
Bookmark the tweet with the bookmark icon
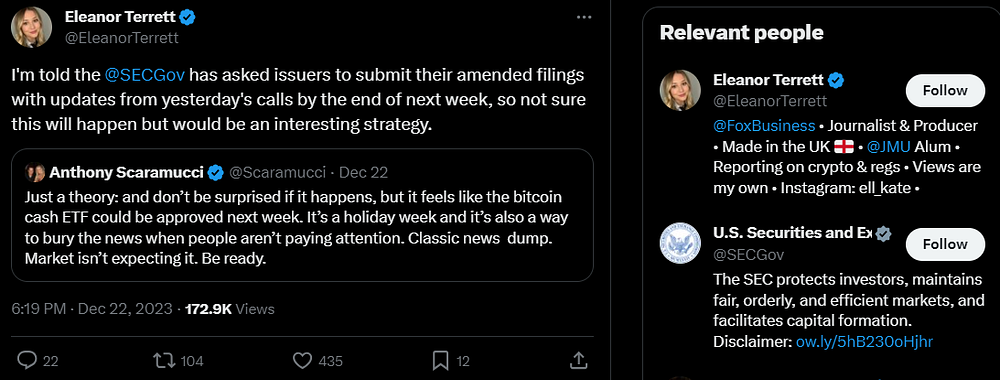[441, 361]
